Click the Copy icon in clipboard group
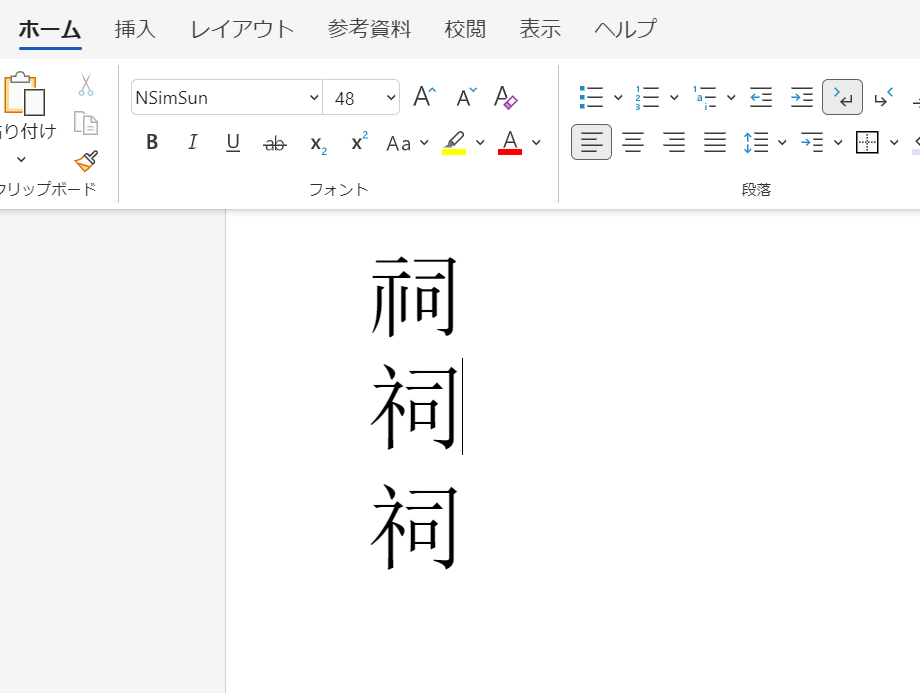 pyautogui.click(x=86, y=123)
